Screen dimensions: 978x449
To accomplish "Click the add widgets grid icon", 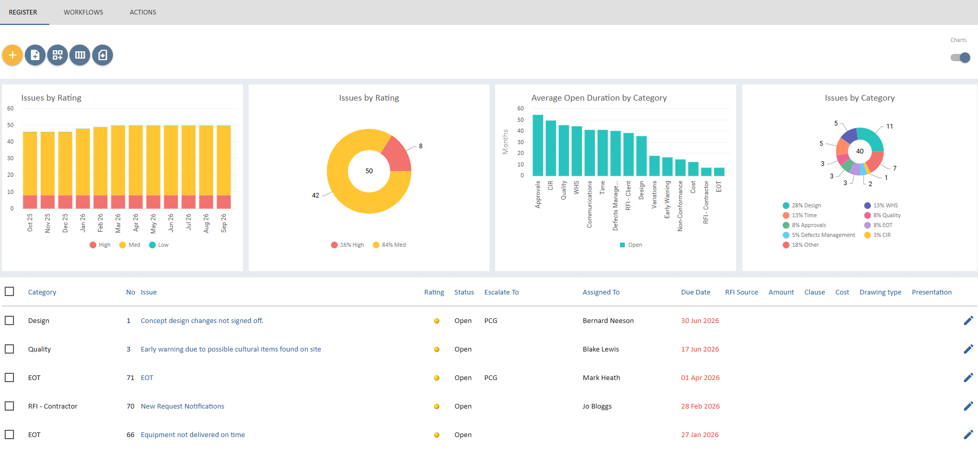I will coord(57,56).
